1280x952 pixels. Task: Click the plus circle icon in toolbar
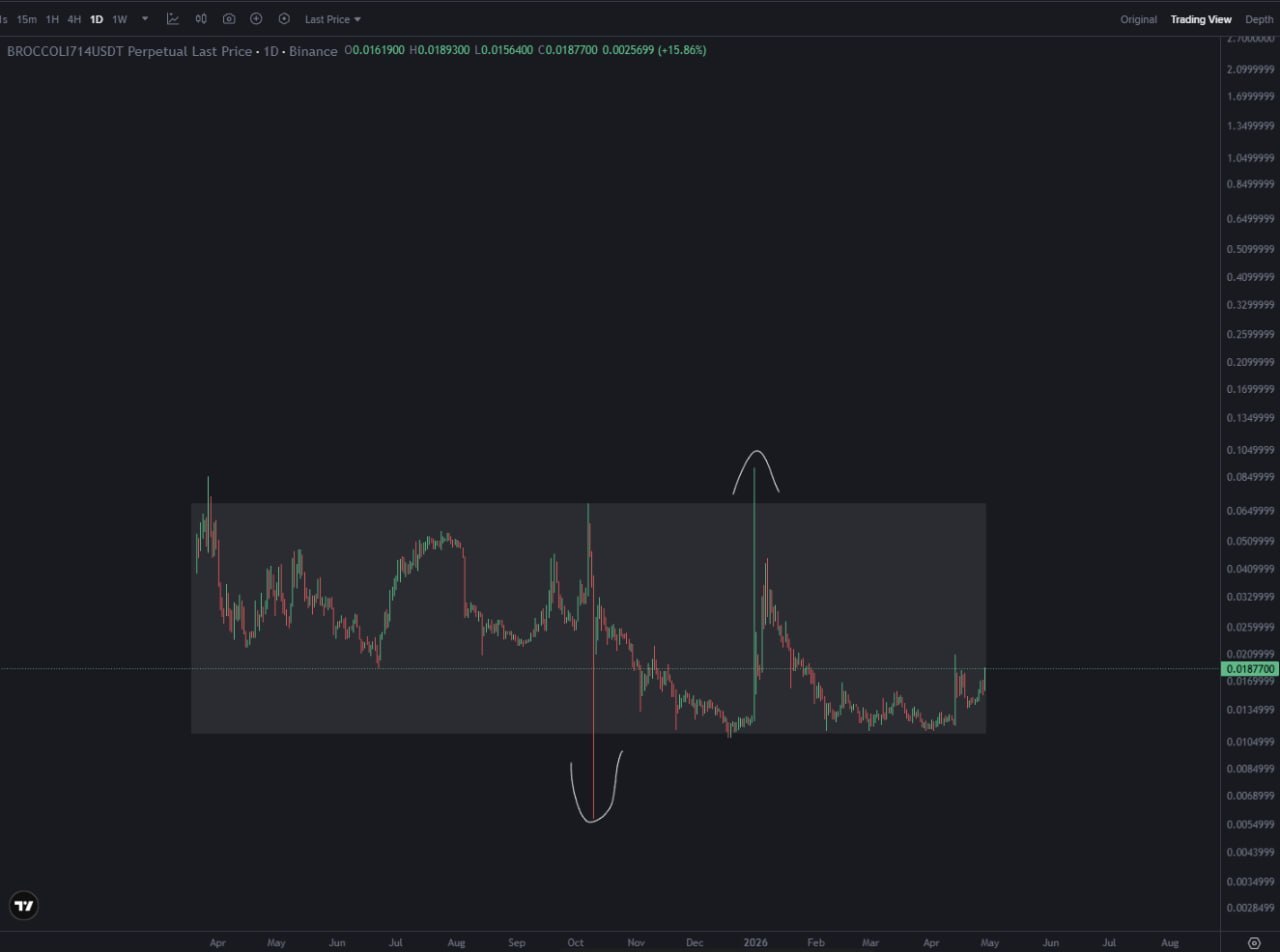pos(256,19)
